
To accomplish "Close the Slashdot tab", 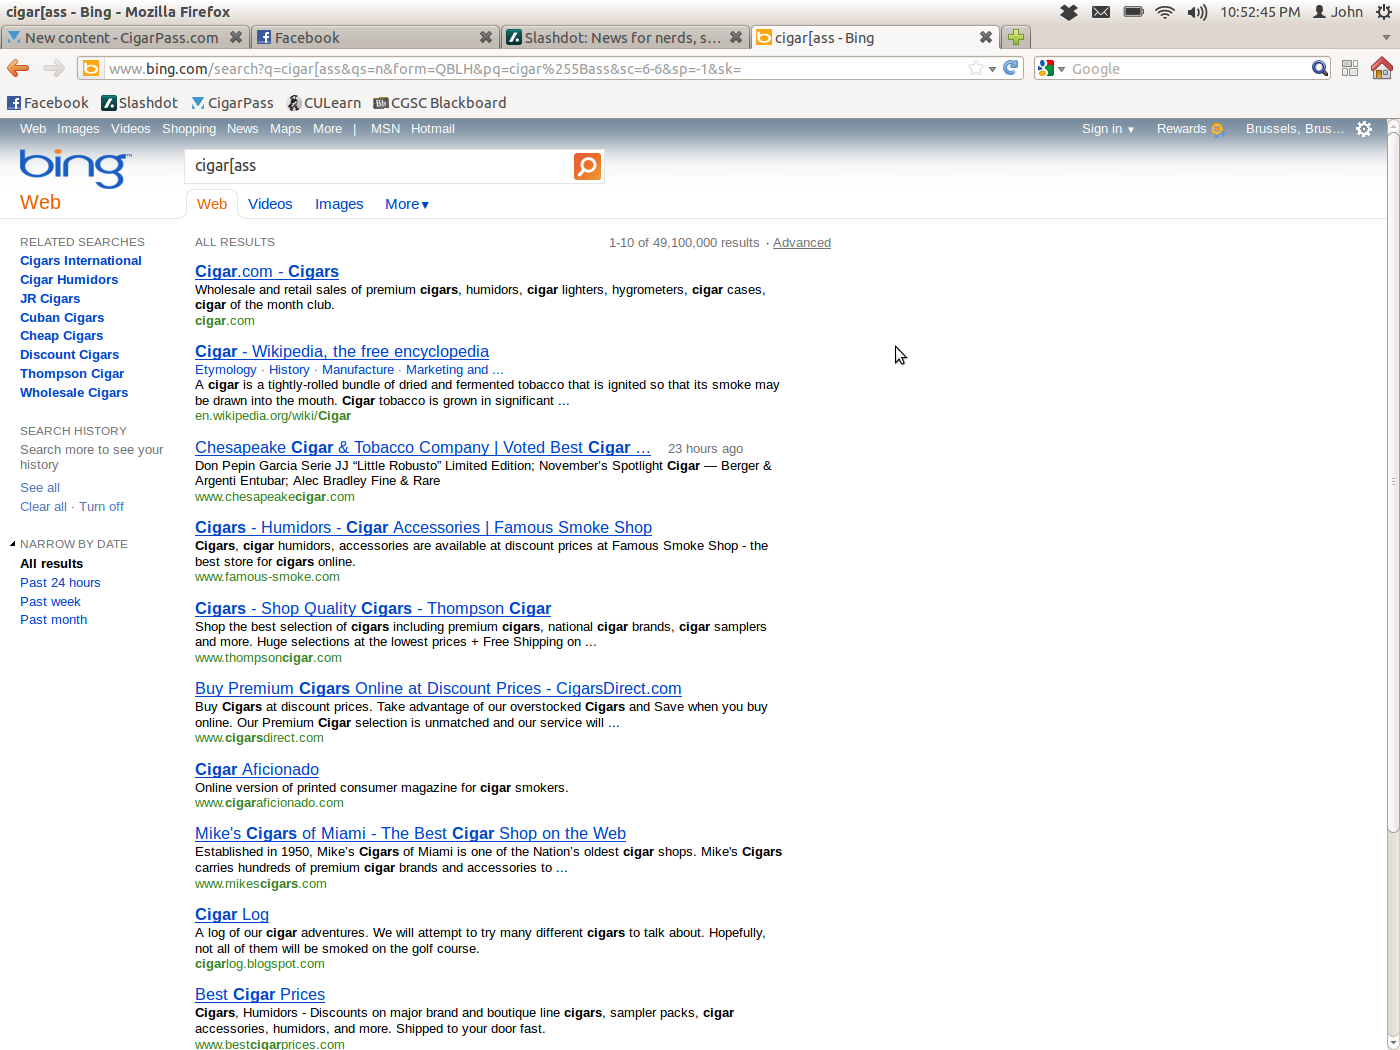I will click(x=736, y=37).
